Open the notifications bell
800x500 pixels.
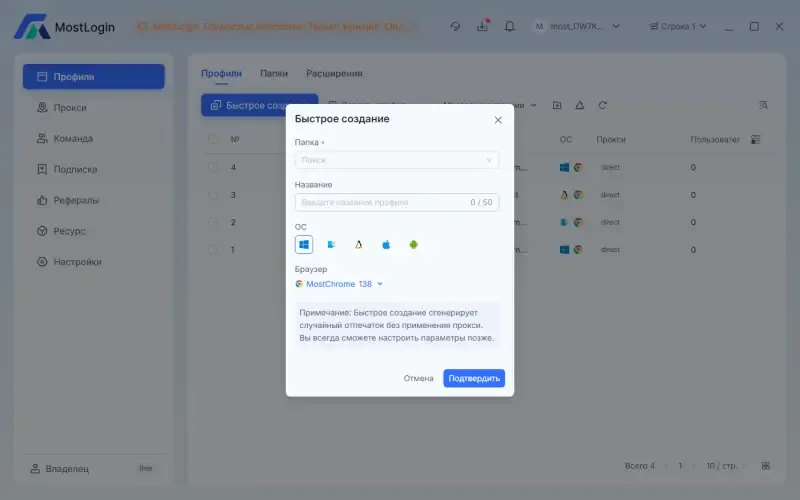tap(510, 26)
